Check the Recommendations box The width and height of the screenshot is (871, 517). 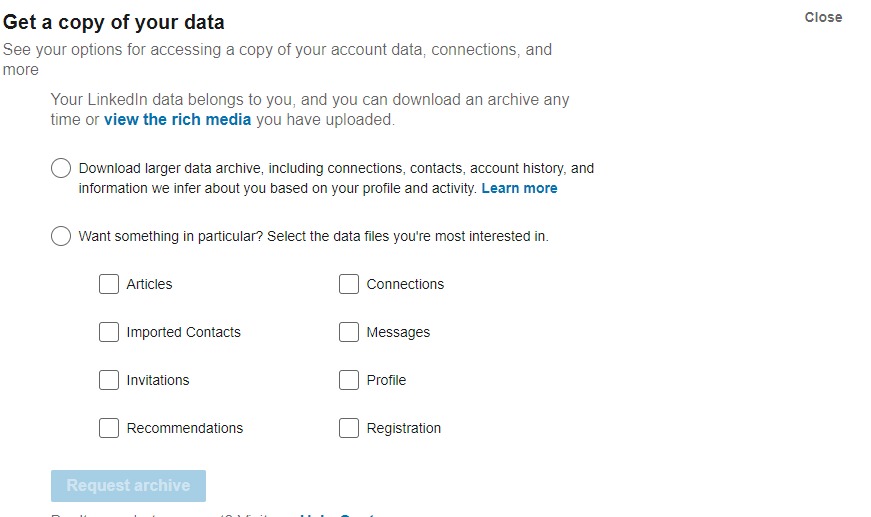pyautogui.click(x=109, y=428)
